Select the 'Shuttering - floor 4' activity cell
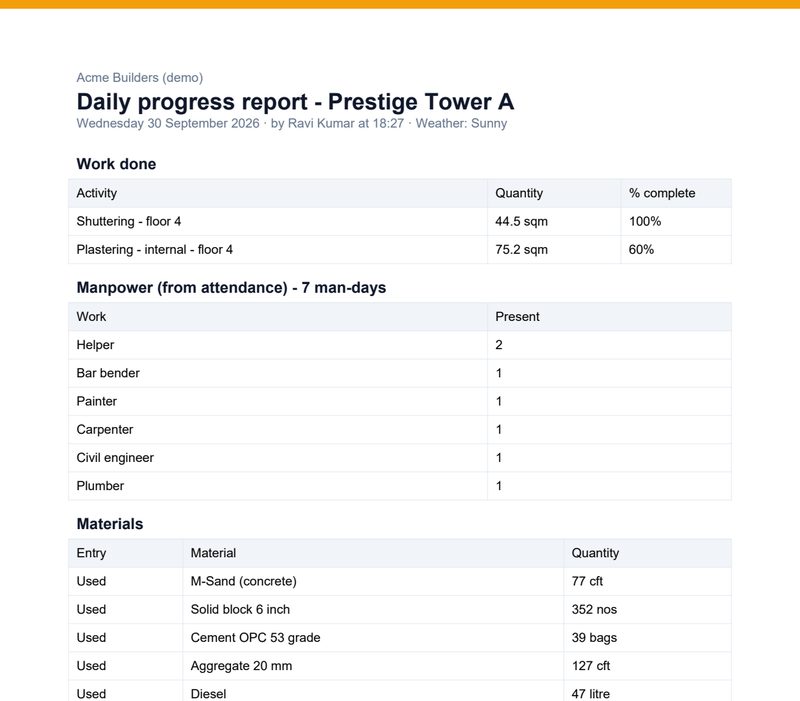This screenshot has width=800, height=701. click(x=278, y=221)
